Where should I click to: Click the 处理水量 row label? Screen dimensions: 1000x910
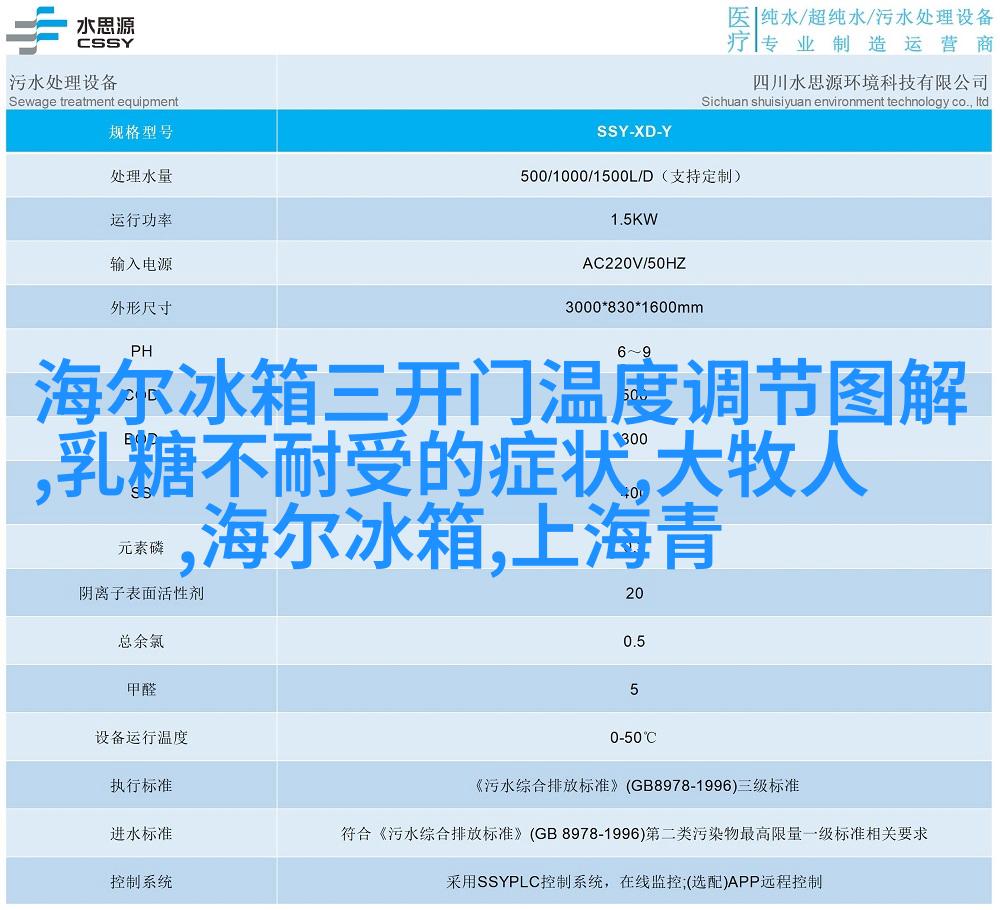point(141,176)
